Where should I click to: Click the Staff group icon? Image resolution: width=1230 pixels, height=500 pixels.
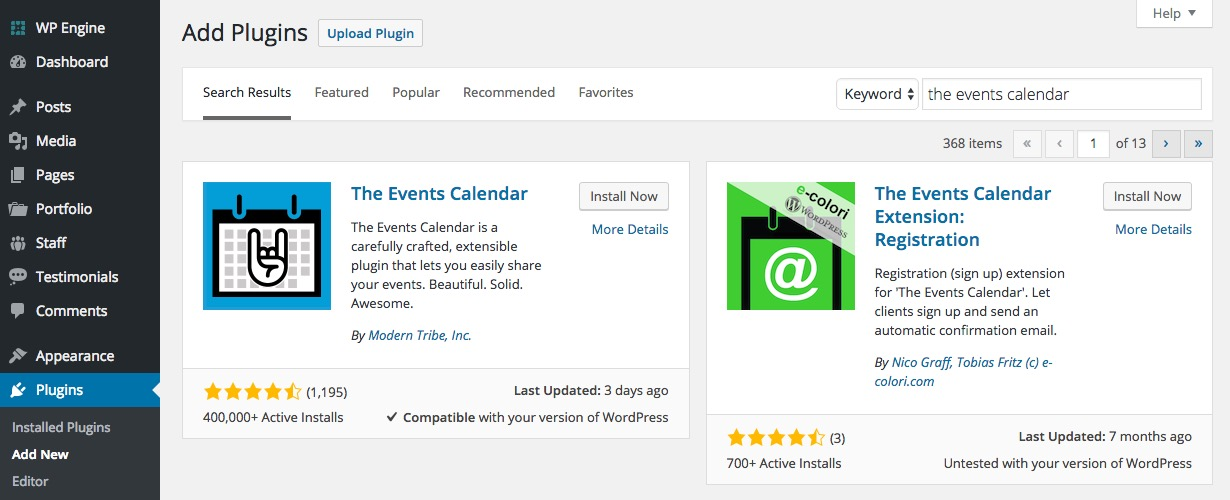click(18, 243)
